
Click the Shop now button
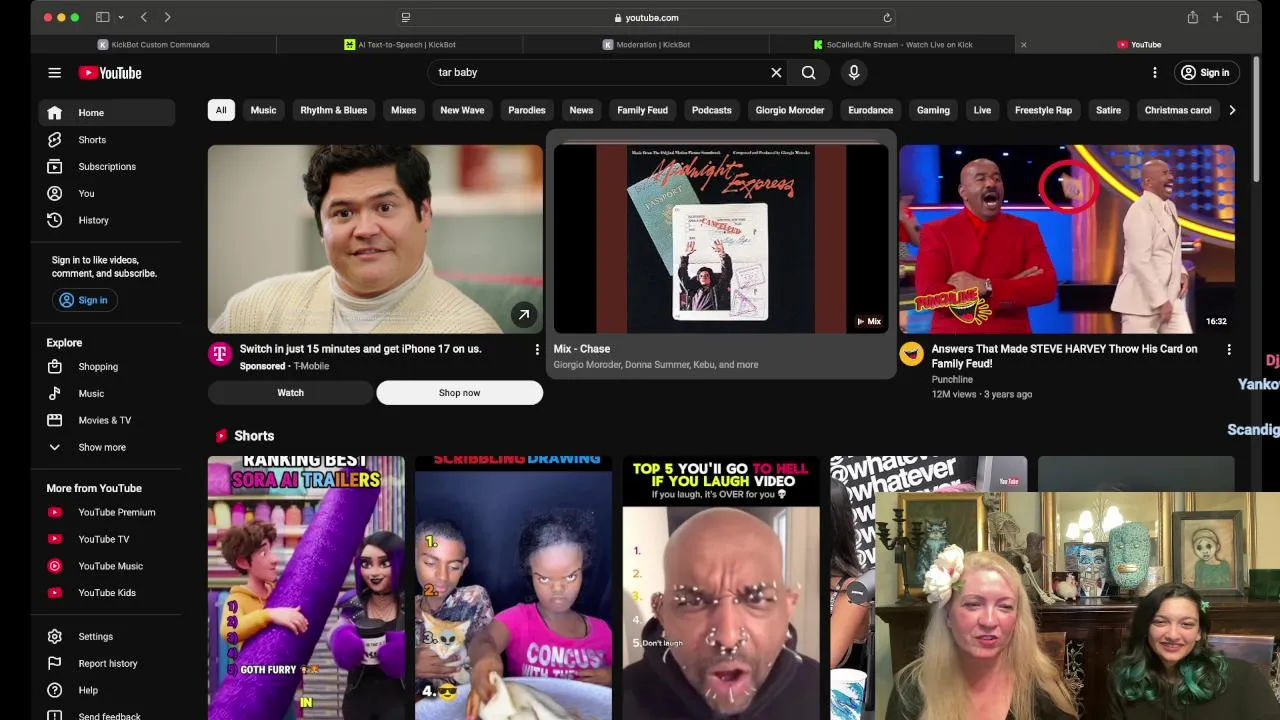(459, 393)
